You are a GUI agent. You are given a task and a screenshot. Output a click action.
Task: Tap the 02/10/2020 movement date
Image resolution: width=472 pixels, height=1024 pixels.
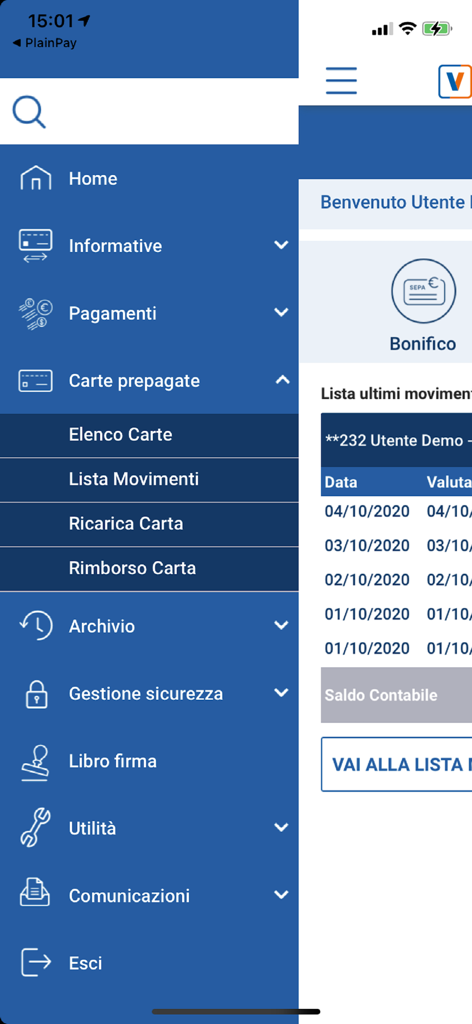367,579
